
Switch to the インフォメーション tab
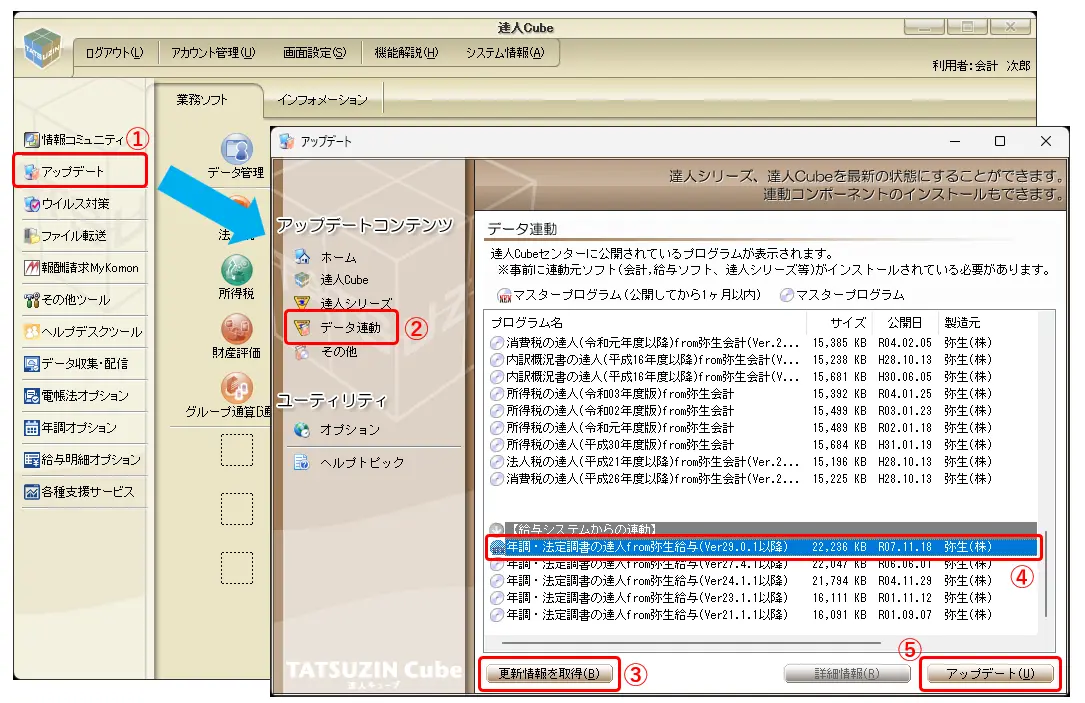point(322,100)
